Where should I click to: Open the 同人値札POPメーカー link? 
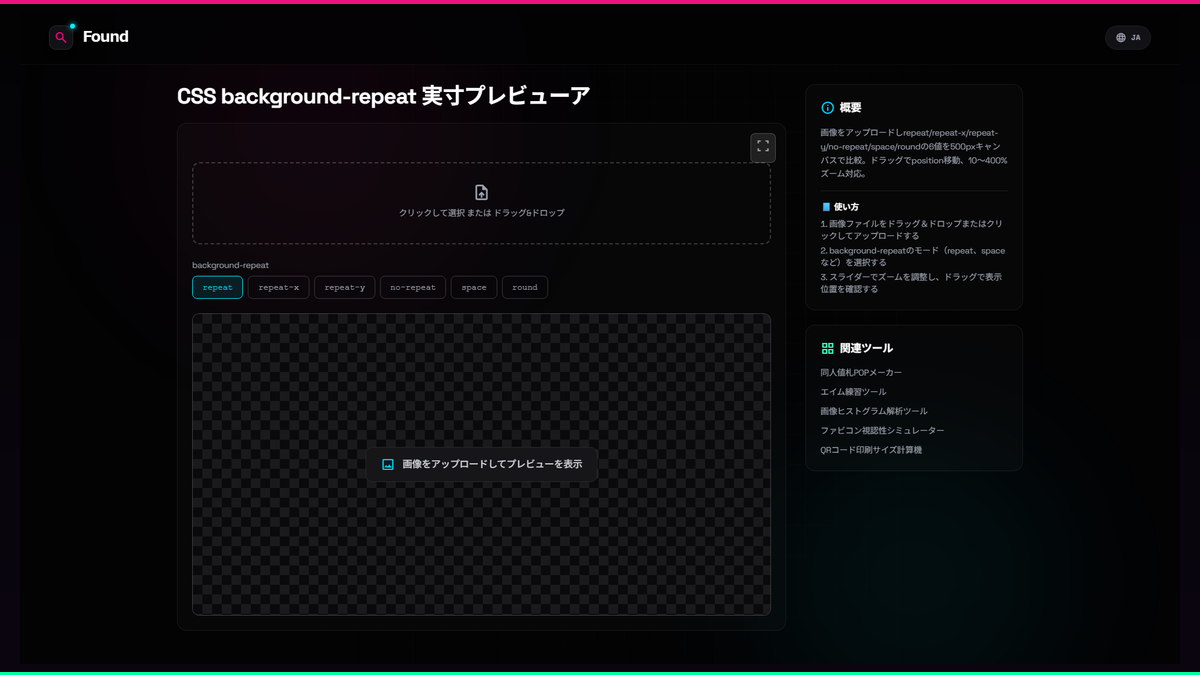click(861, 372)
